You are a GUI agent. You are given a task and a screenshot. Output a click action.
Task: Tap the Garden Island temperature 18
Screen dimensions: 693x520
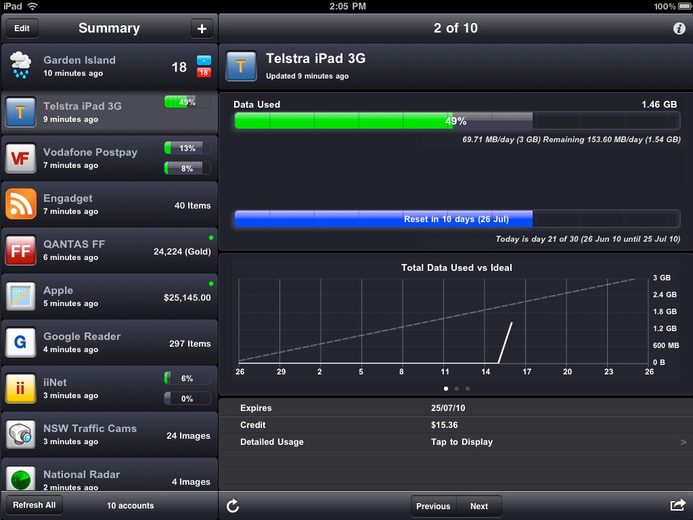(179, 67)
